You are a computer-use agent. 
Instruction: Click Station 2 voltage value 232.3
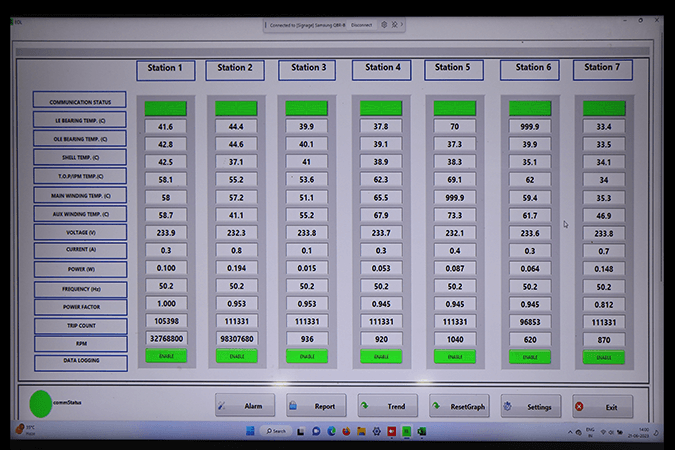(x=236, y=233)
